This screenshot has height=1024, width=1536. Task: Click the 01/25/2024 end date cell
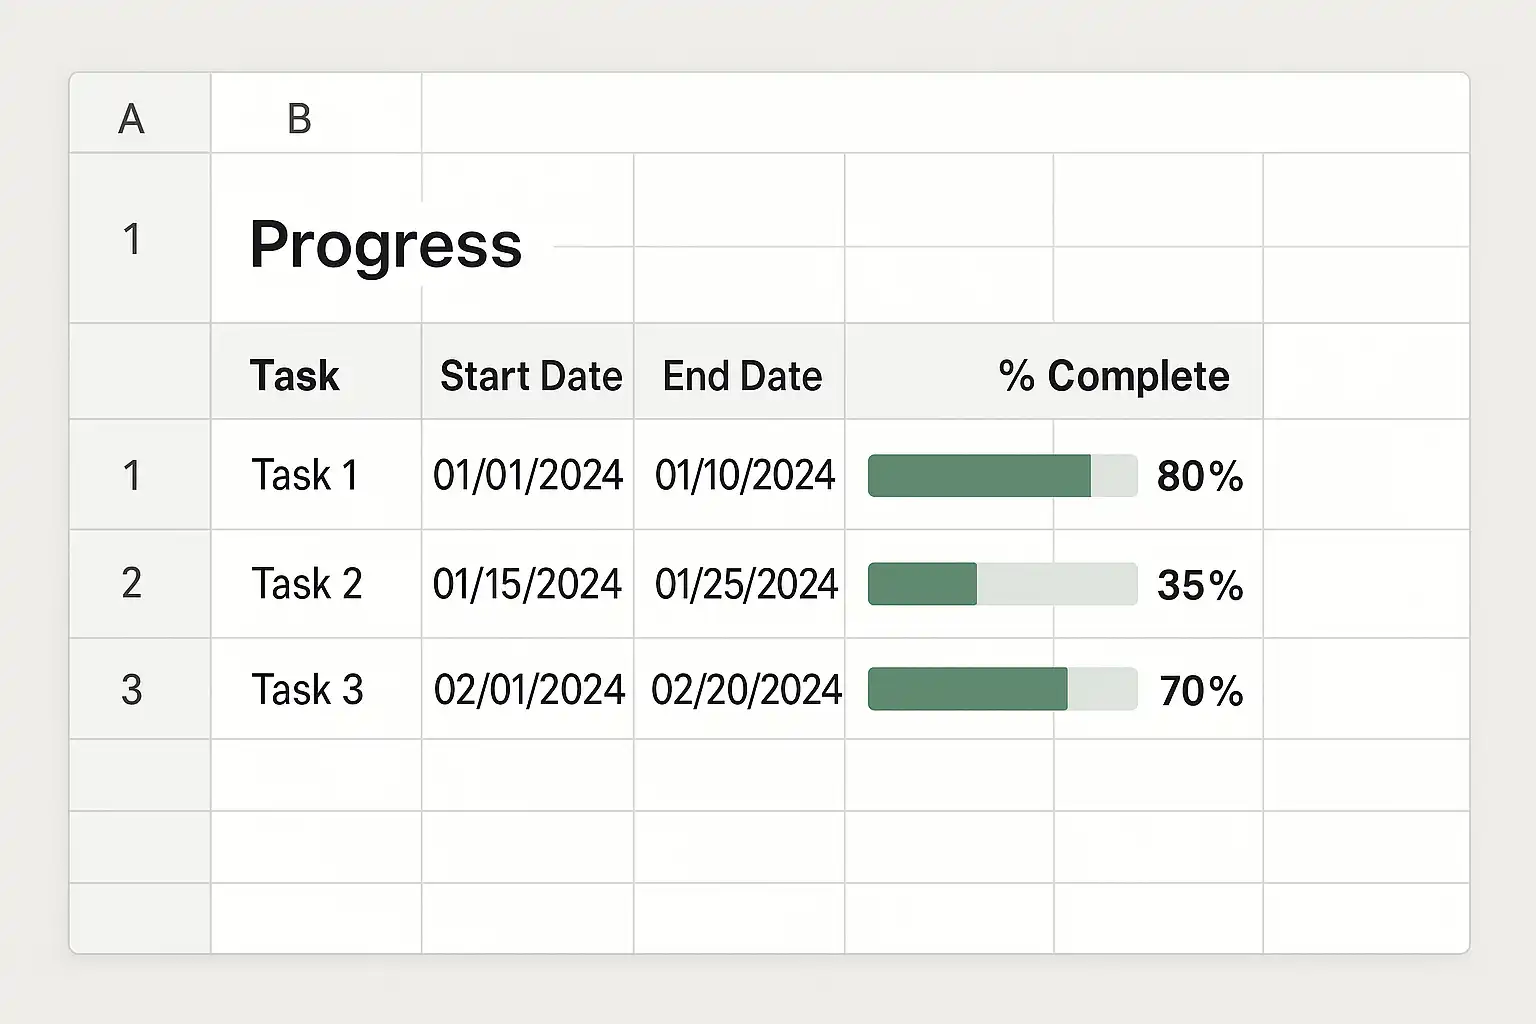point(745,583)
